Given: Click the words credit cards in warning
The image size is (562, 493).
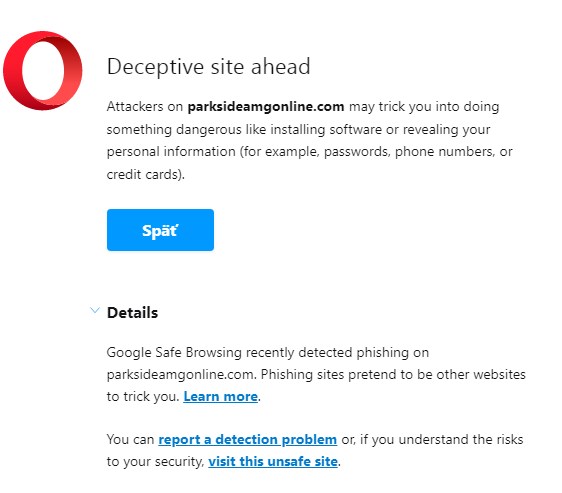Looking at the screenshot, I should 143,175.
